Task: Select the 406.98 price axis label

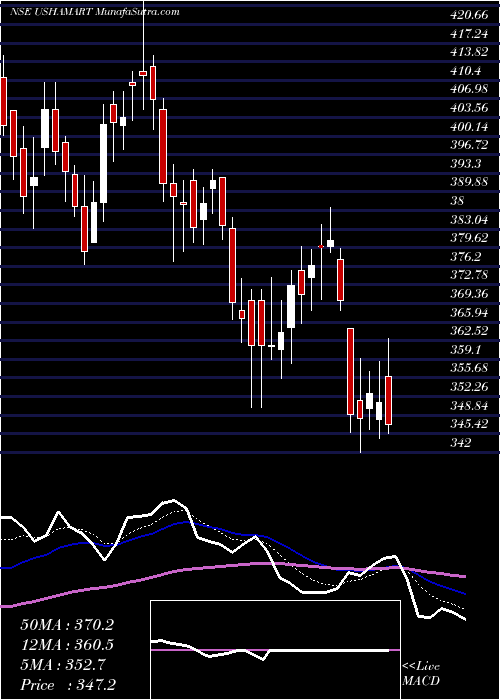Action: pyautogui.click(x=468, y=89)
